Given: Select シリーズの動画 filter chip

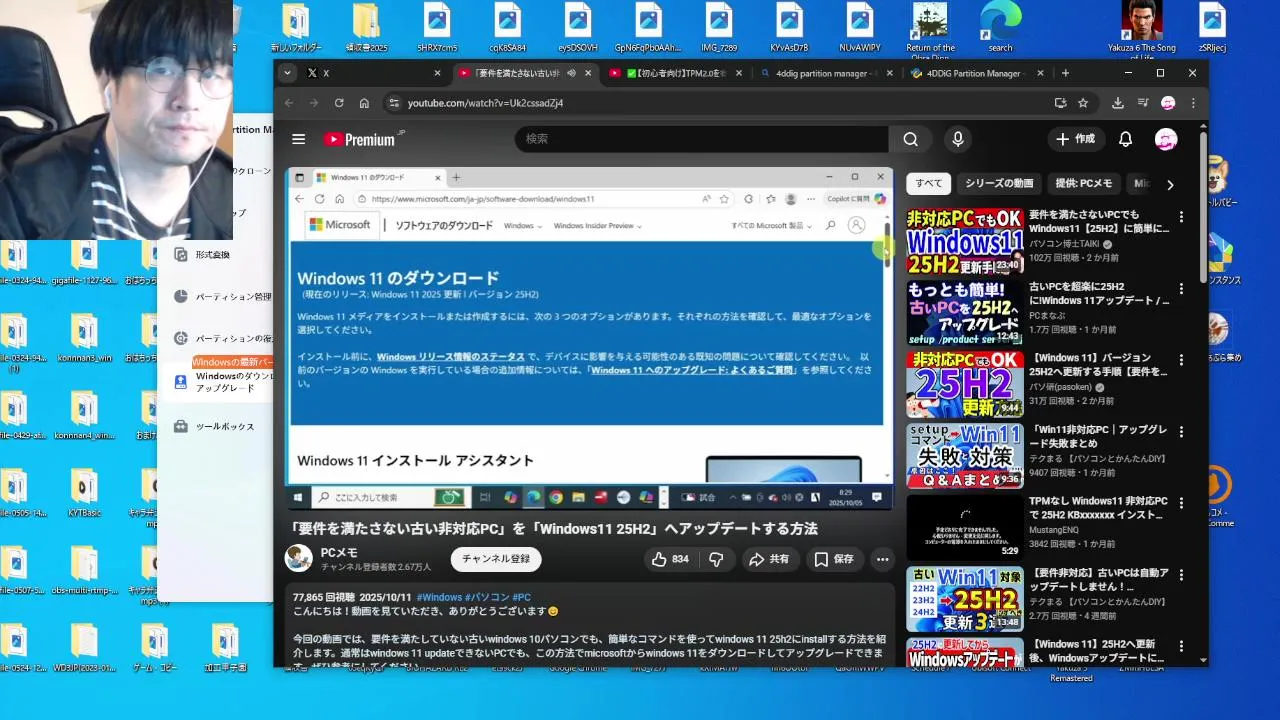Looking at the screenshot, I should tap(999, 183).
